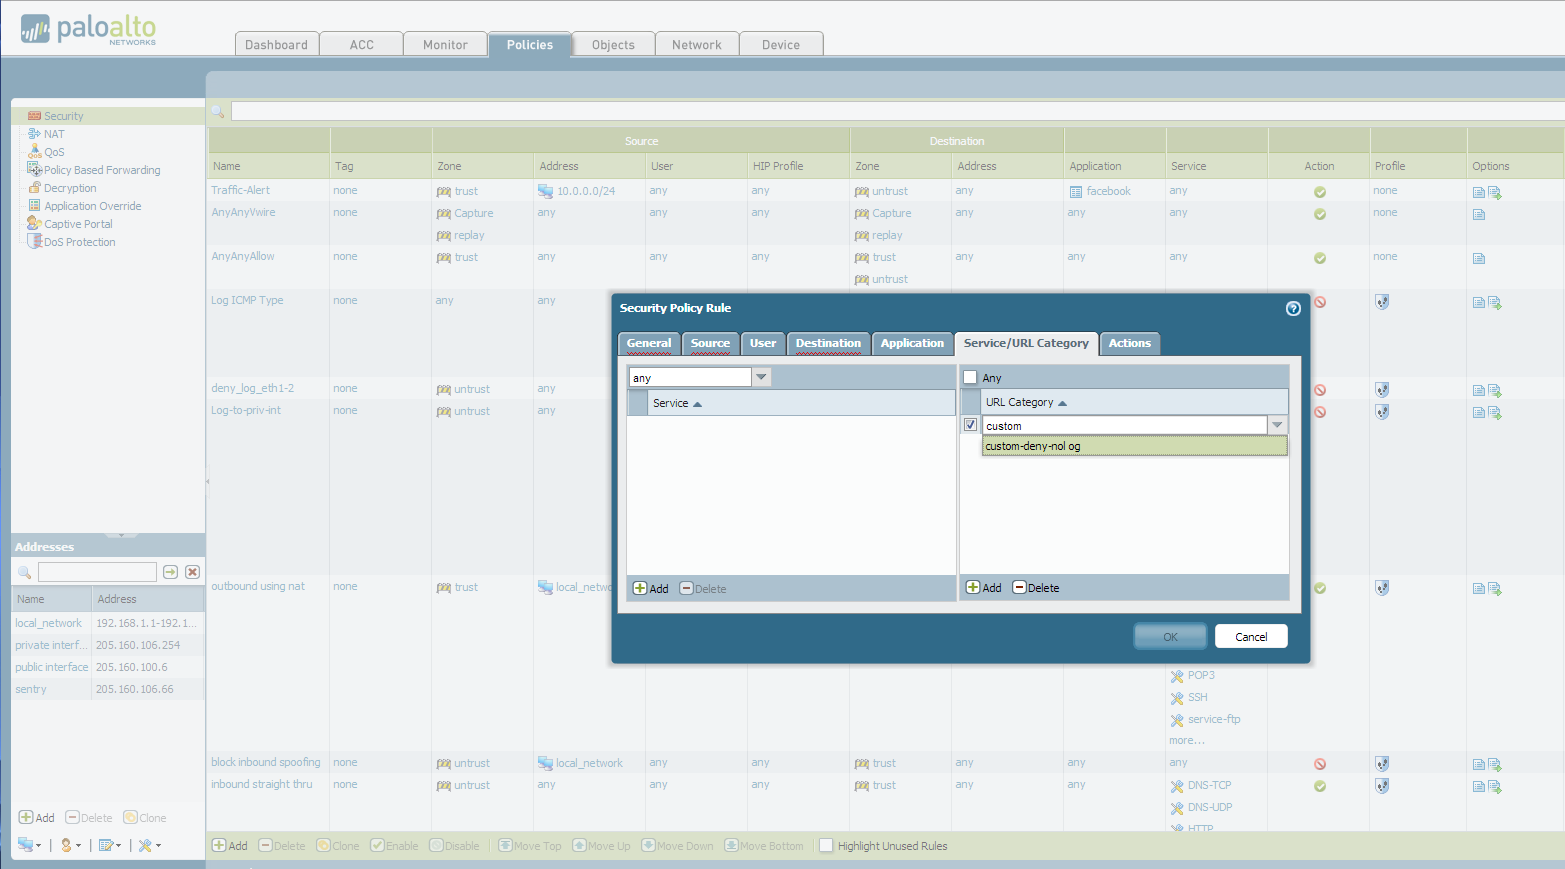
Task: Uncheck the custom URL category row checkbox
Action: click(970, 425)
